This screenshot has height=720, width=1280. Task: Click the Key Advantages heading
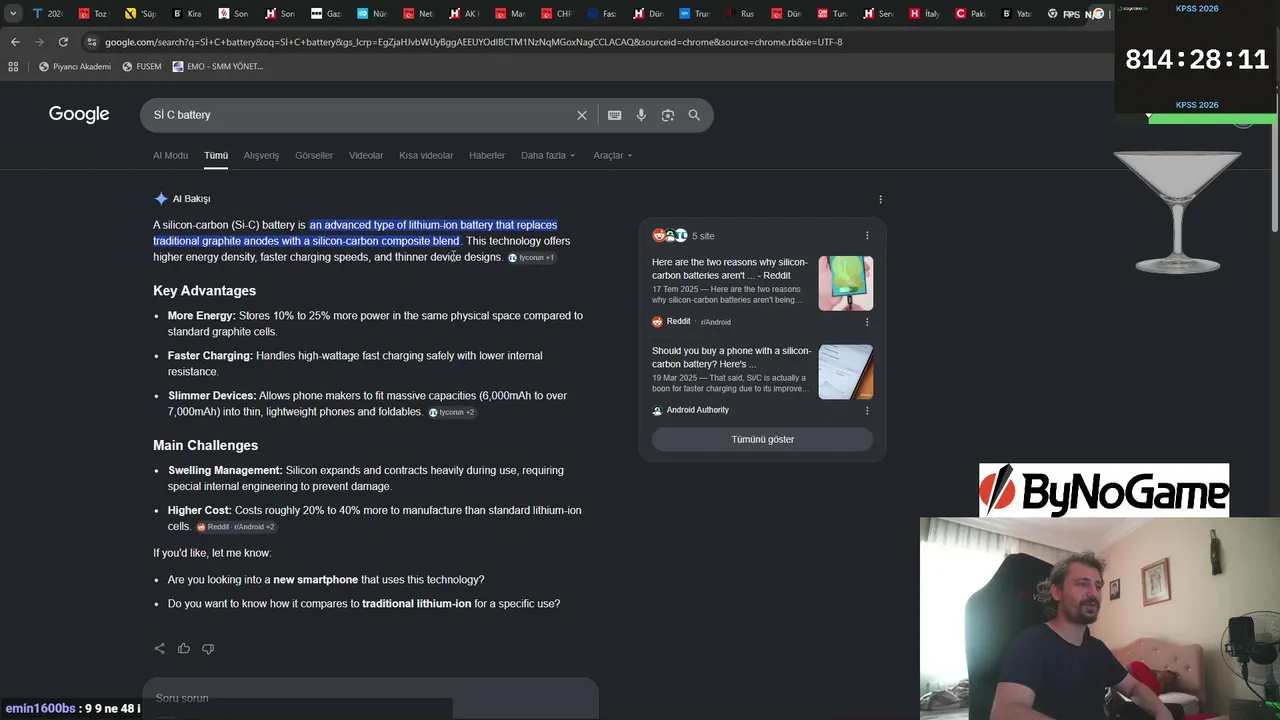click(x=204, y=291)
